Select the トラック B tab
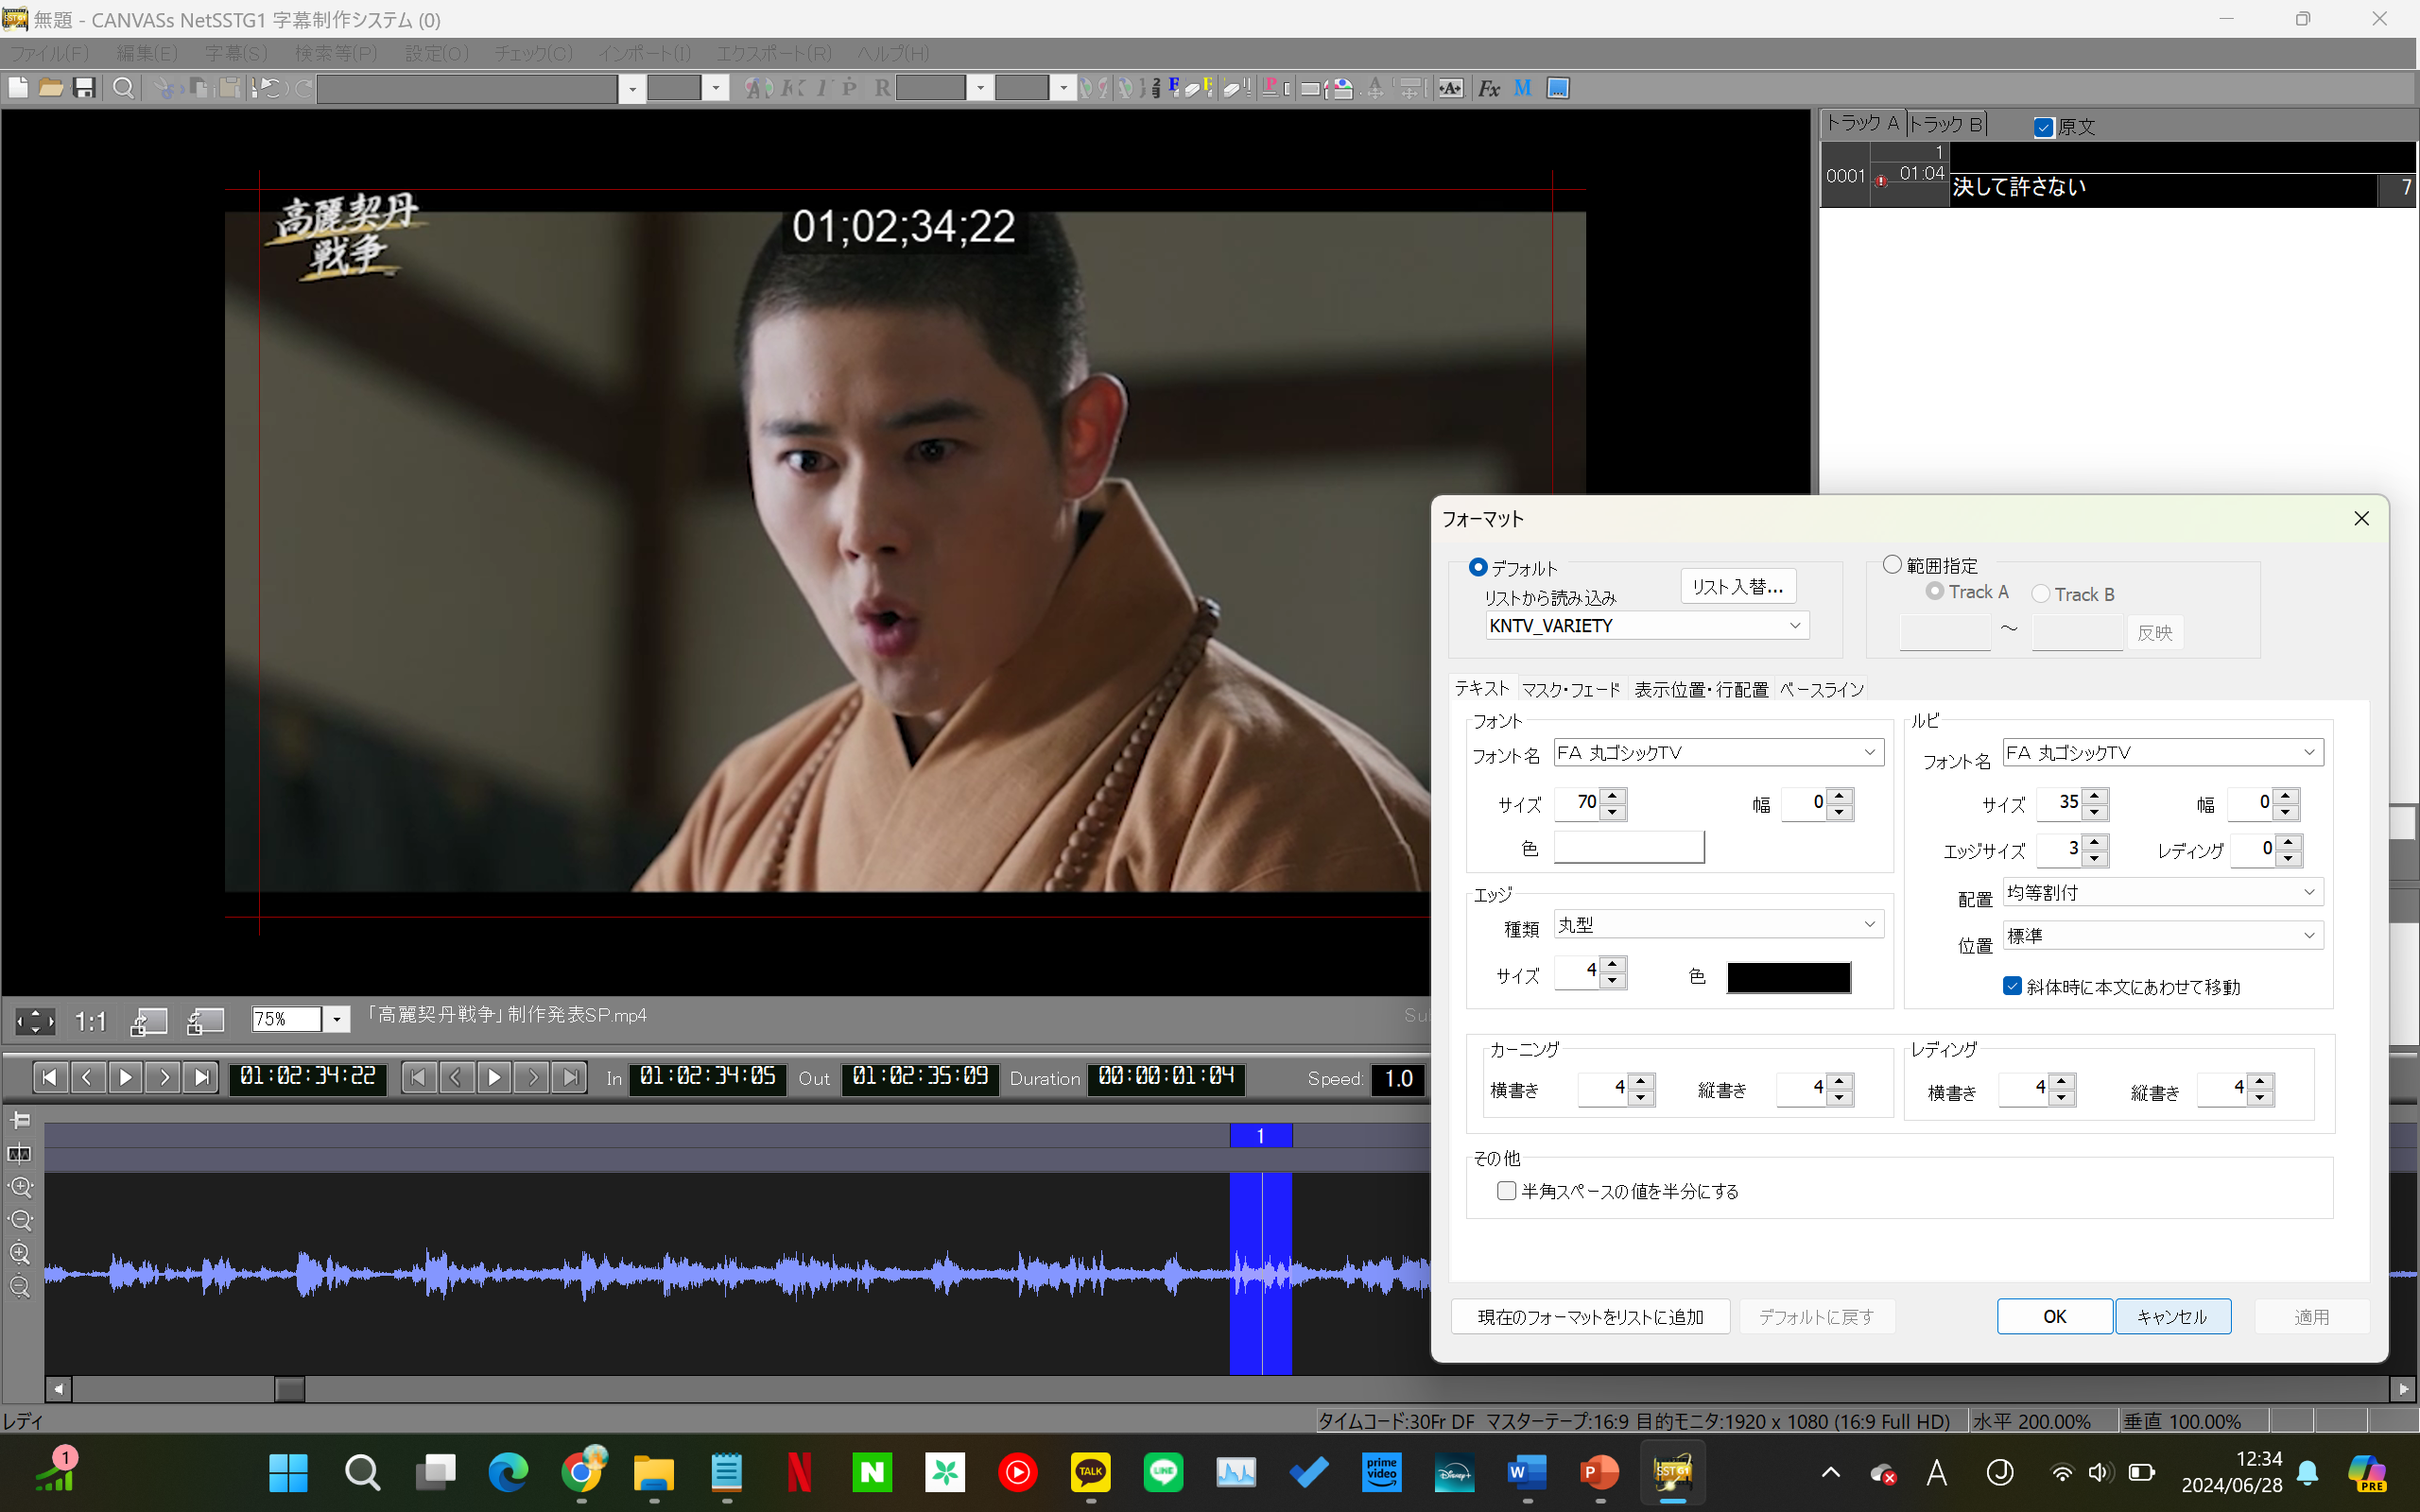2420x1512 pixels. pos(1945,124)
